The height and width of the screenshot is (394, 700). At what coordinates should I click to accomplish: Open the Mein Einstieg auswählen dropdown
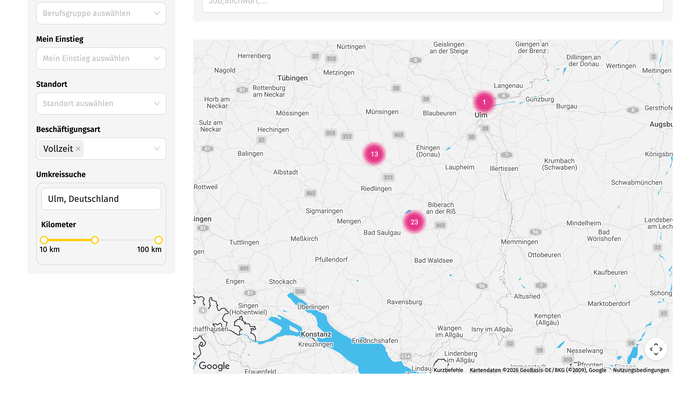[x=101, y=58]
